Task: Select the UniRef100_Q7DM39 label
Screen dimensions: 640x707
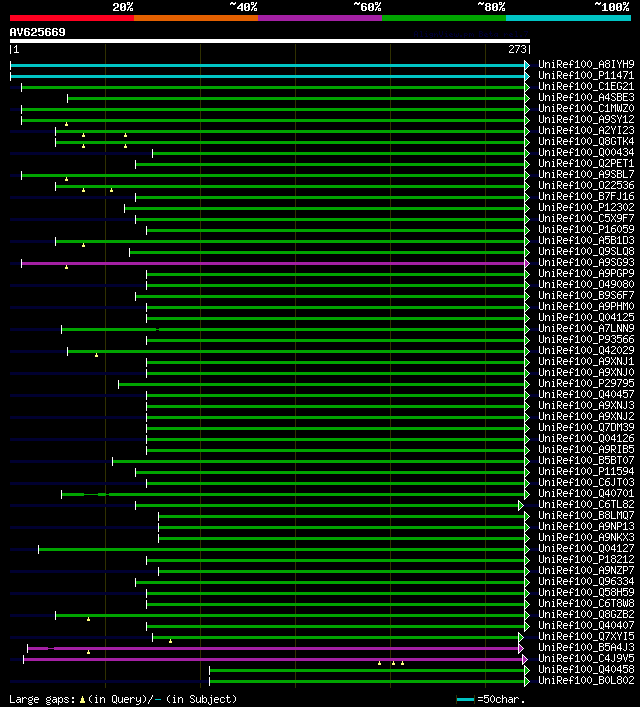Action: [586, 427]
